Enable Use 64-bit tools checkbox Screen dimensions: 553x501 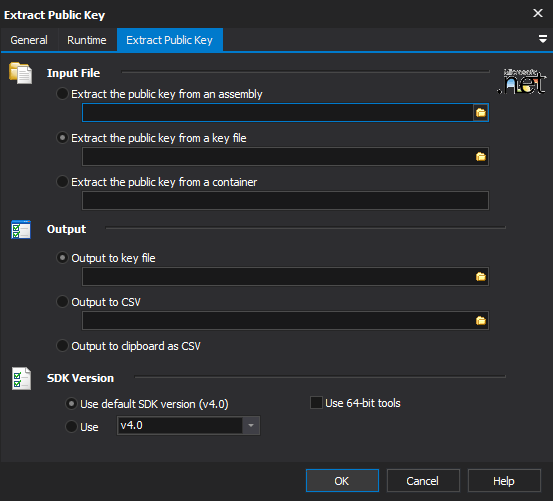[x=316, y=403]
